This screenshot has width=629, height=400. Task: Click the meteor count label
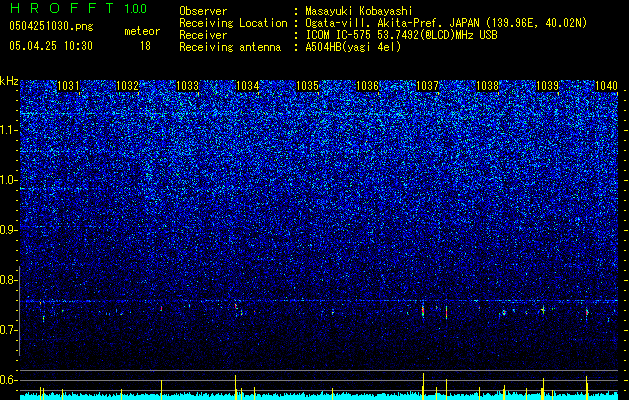(142, 31)
